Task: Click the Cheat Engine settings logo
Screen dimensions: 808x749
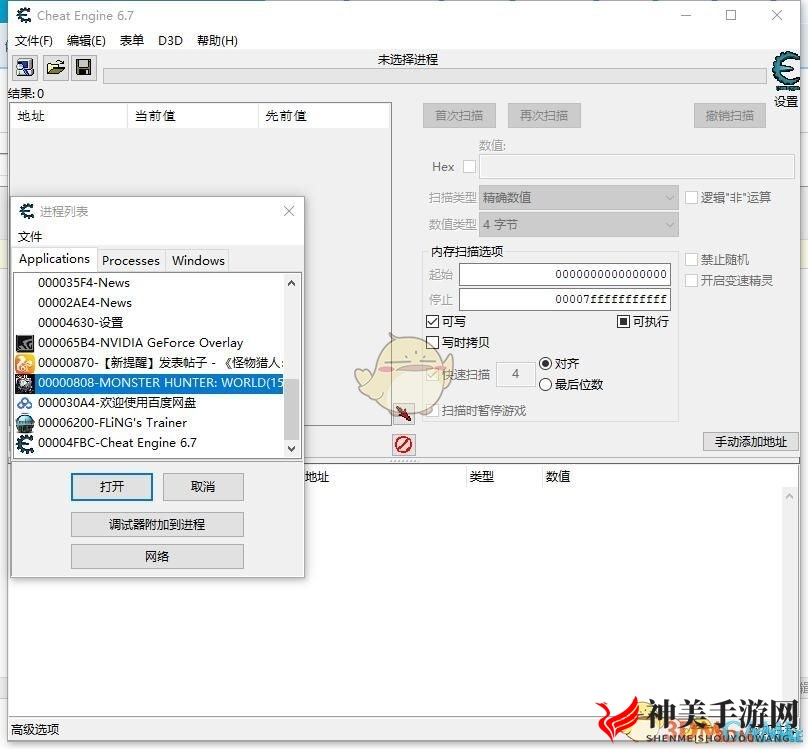Action: [x=786, y=72]
